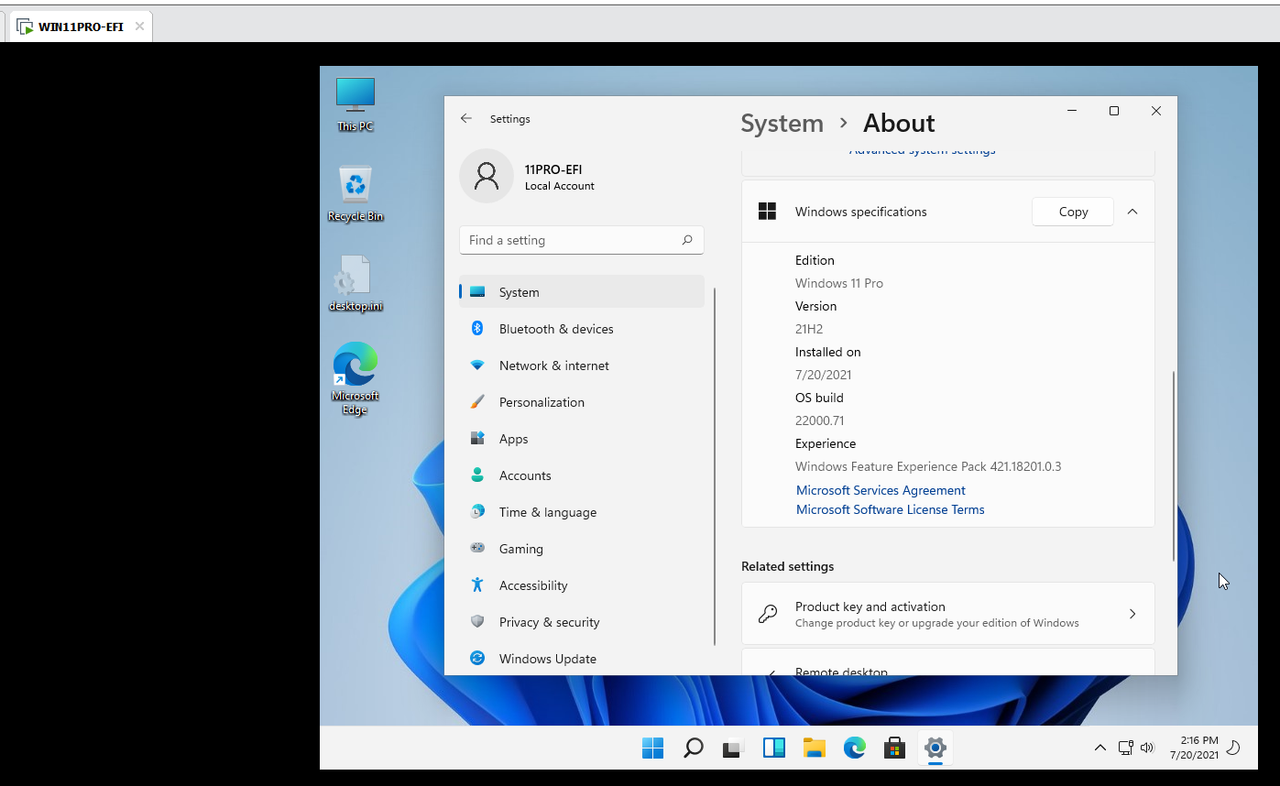Screen dimensions: 1280x786
Task: Click the sidebar navigation scrollbar
Action: point(714,466)
